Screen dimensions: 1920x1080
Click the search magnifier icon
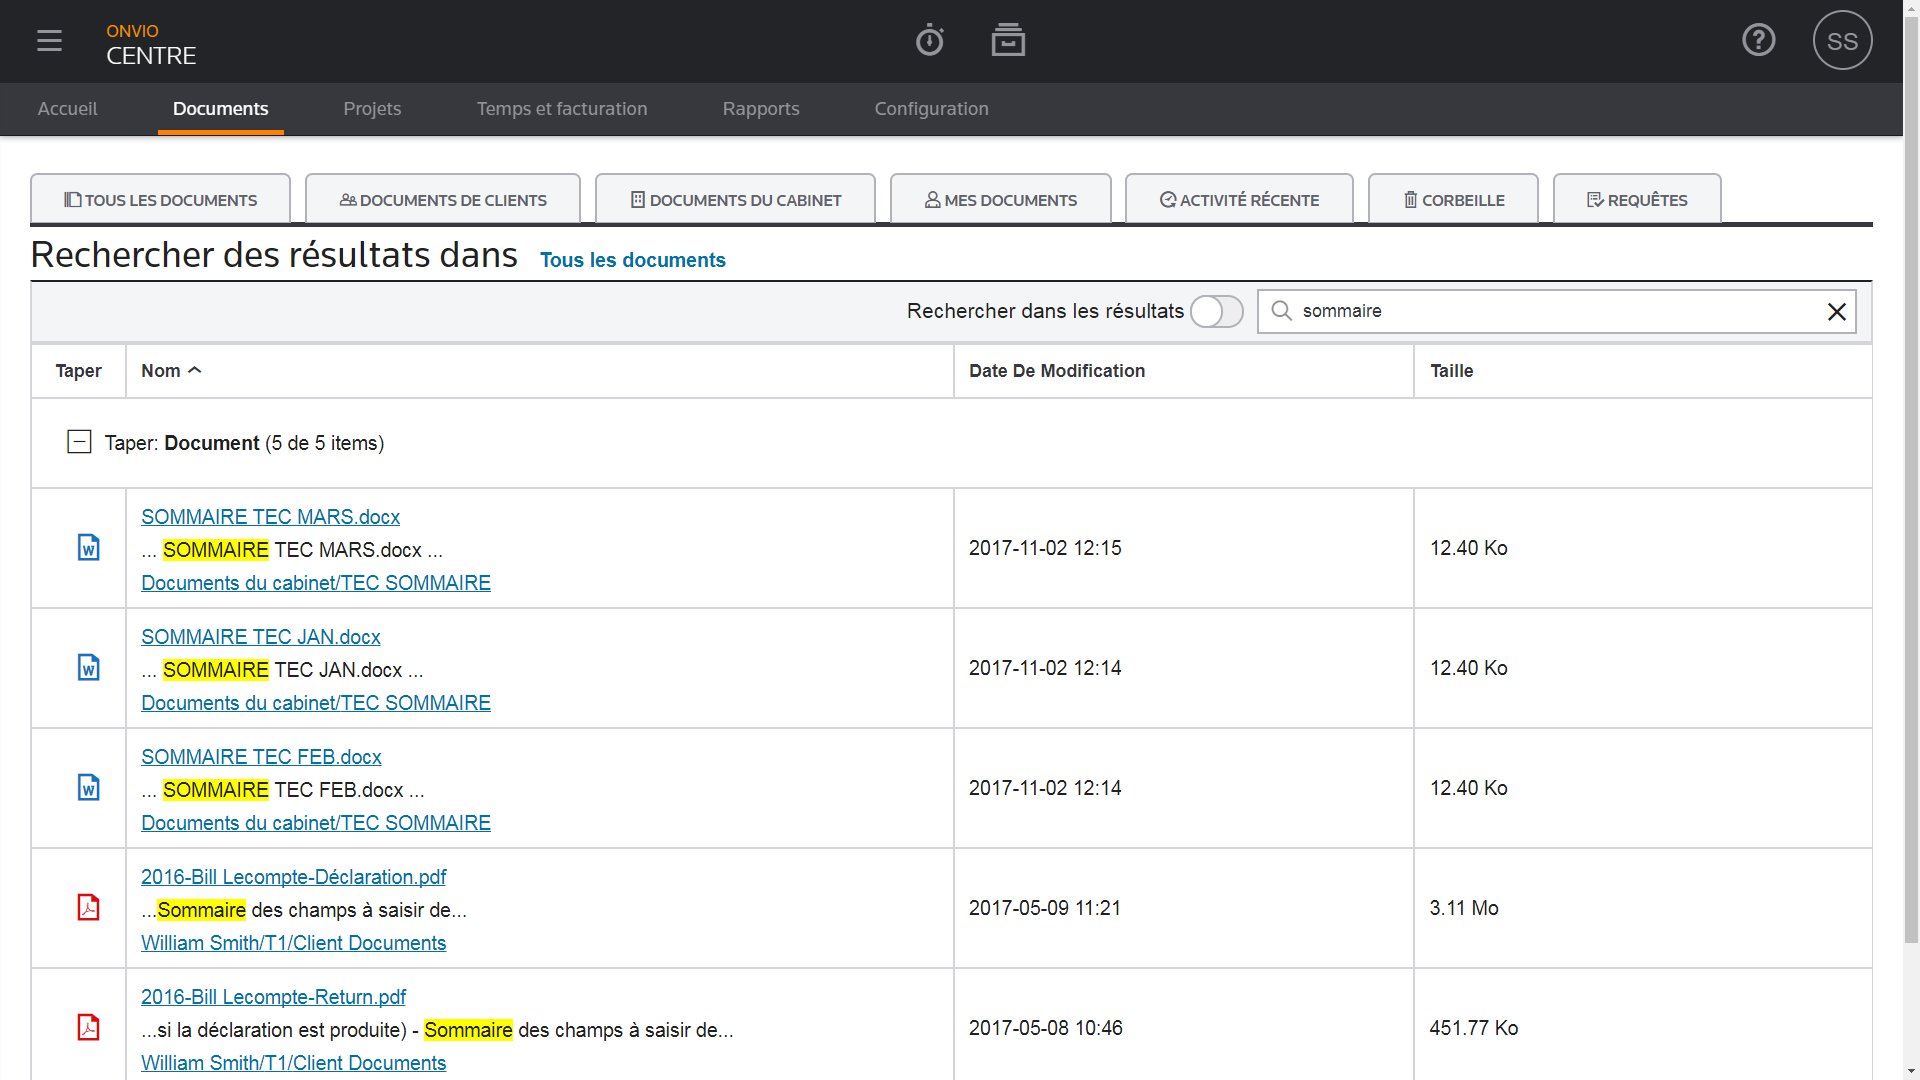[1281, 311]
